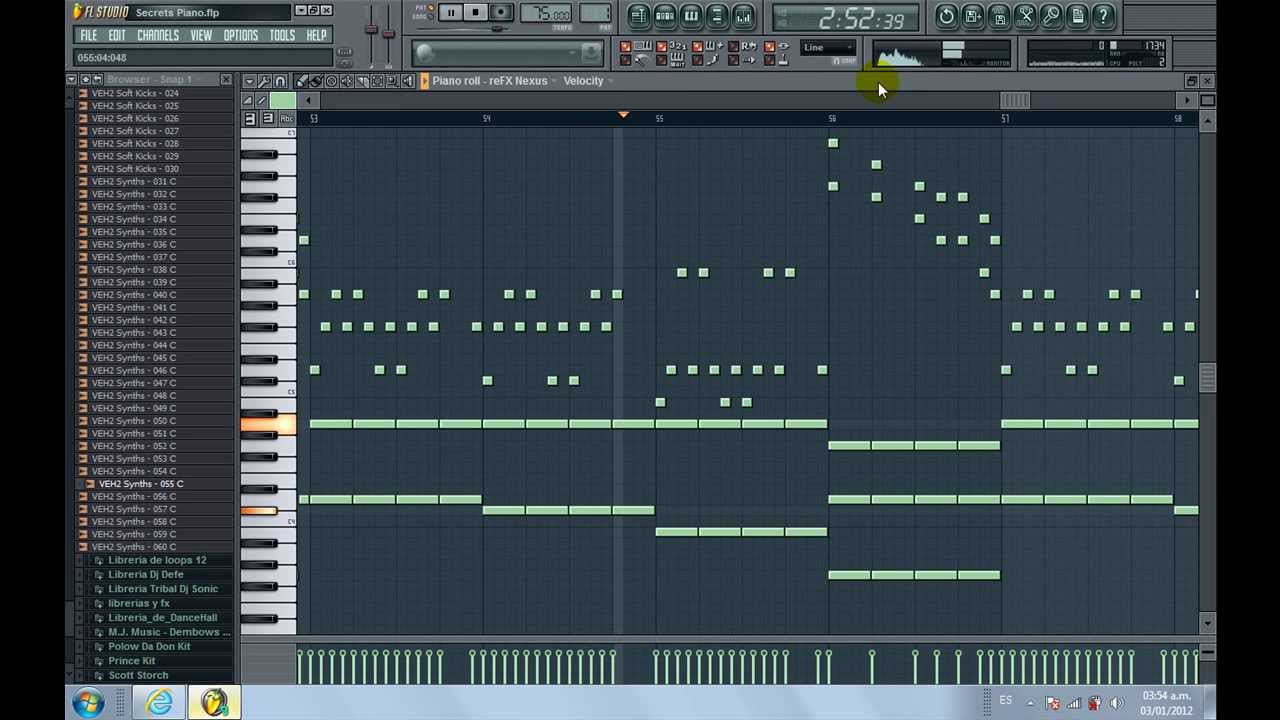Open the One-click audio recording scissors button
Viewport: 1280px width, 720px height.
point(1025,16)
